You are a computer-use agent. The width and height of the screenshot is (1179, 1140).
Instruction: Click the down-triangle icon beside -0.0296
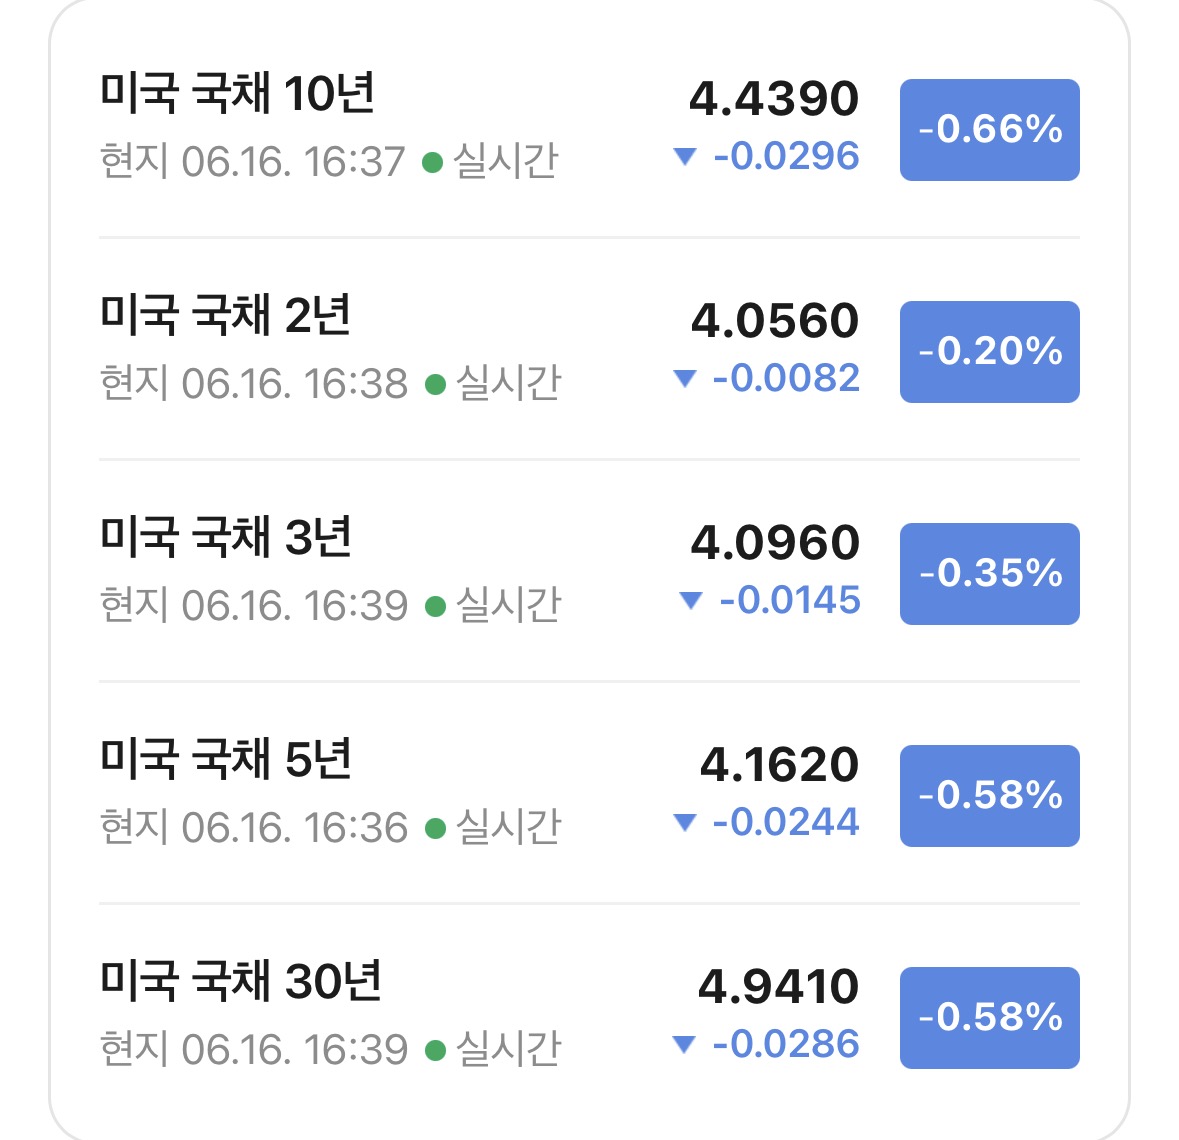pos(684,156)
